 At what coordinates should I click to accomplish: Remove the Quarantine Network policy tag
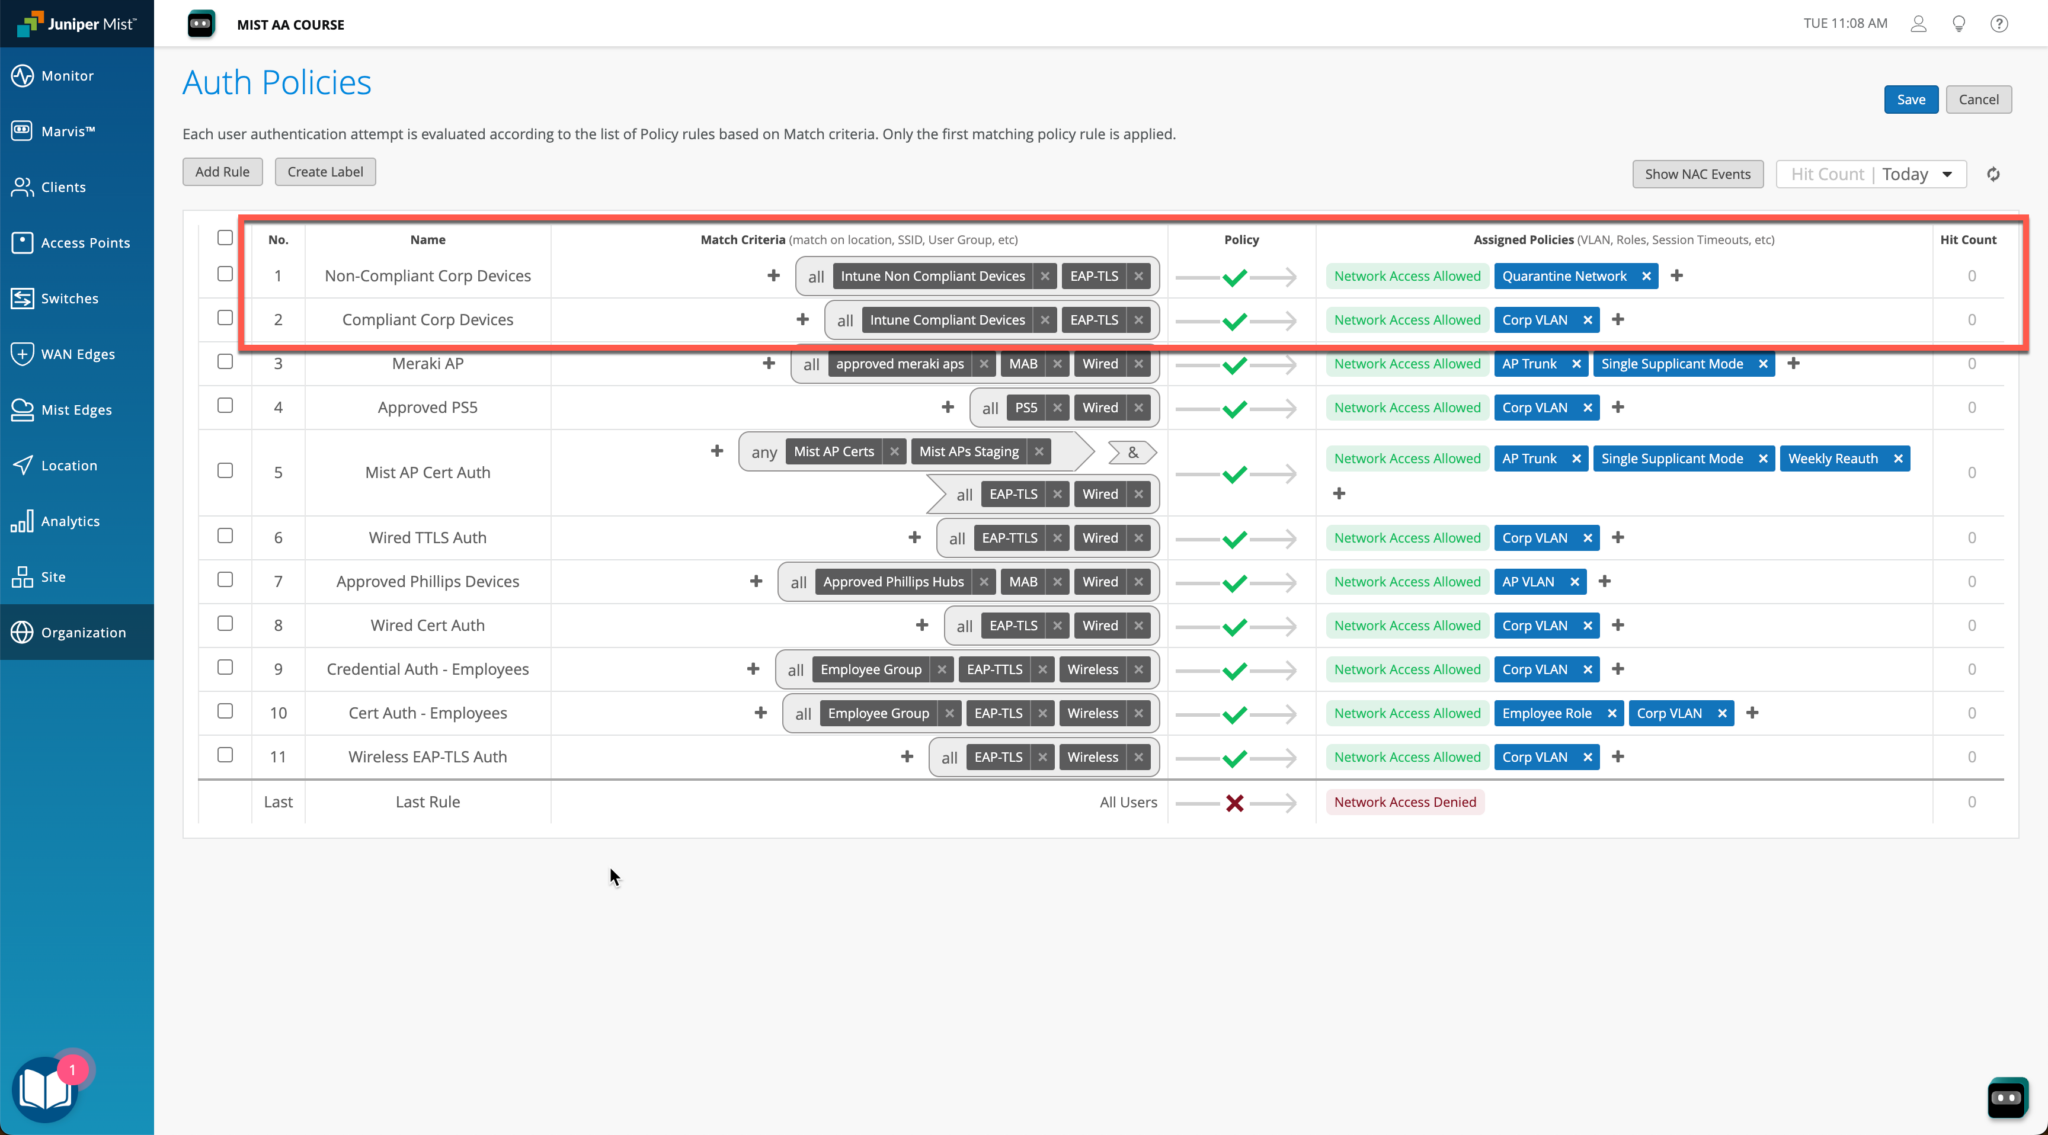coord(1647,275)
